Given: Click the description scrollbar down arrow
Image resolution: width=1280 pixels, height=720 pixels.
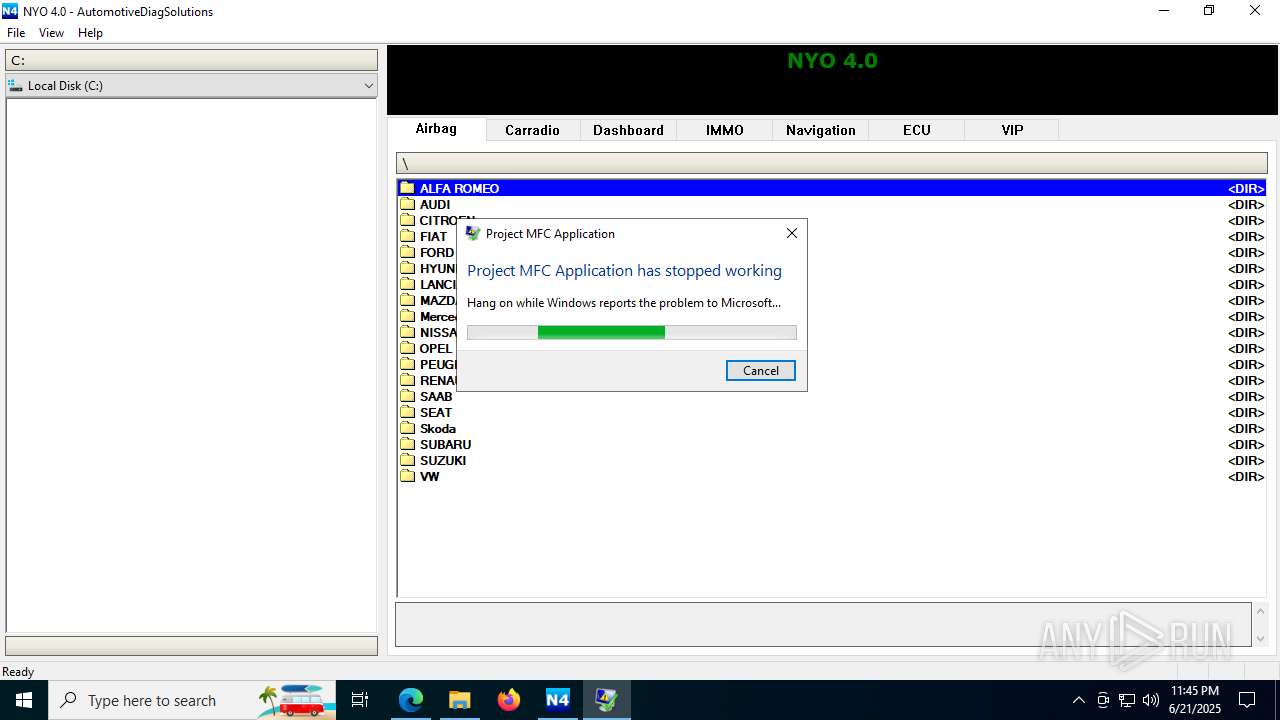Looking at the screenshot, I should click(x=1260, y=639).
